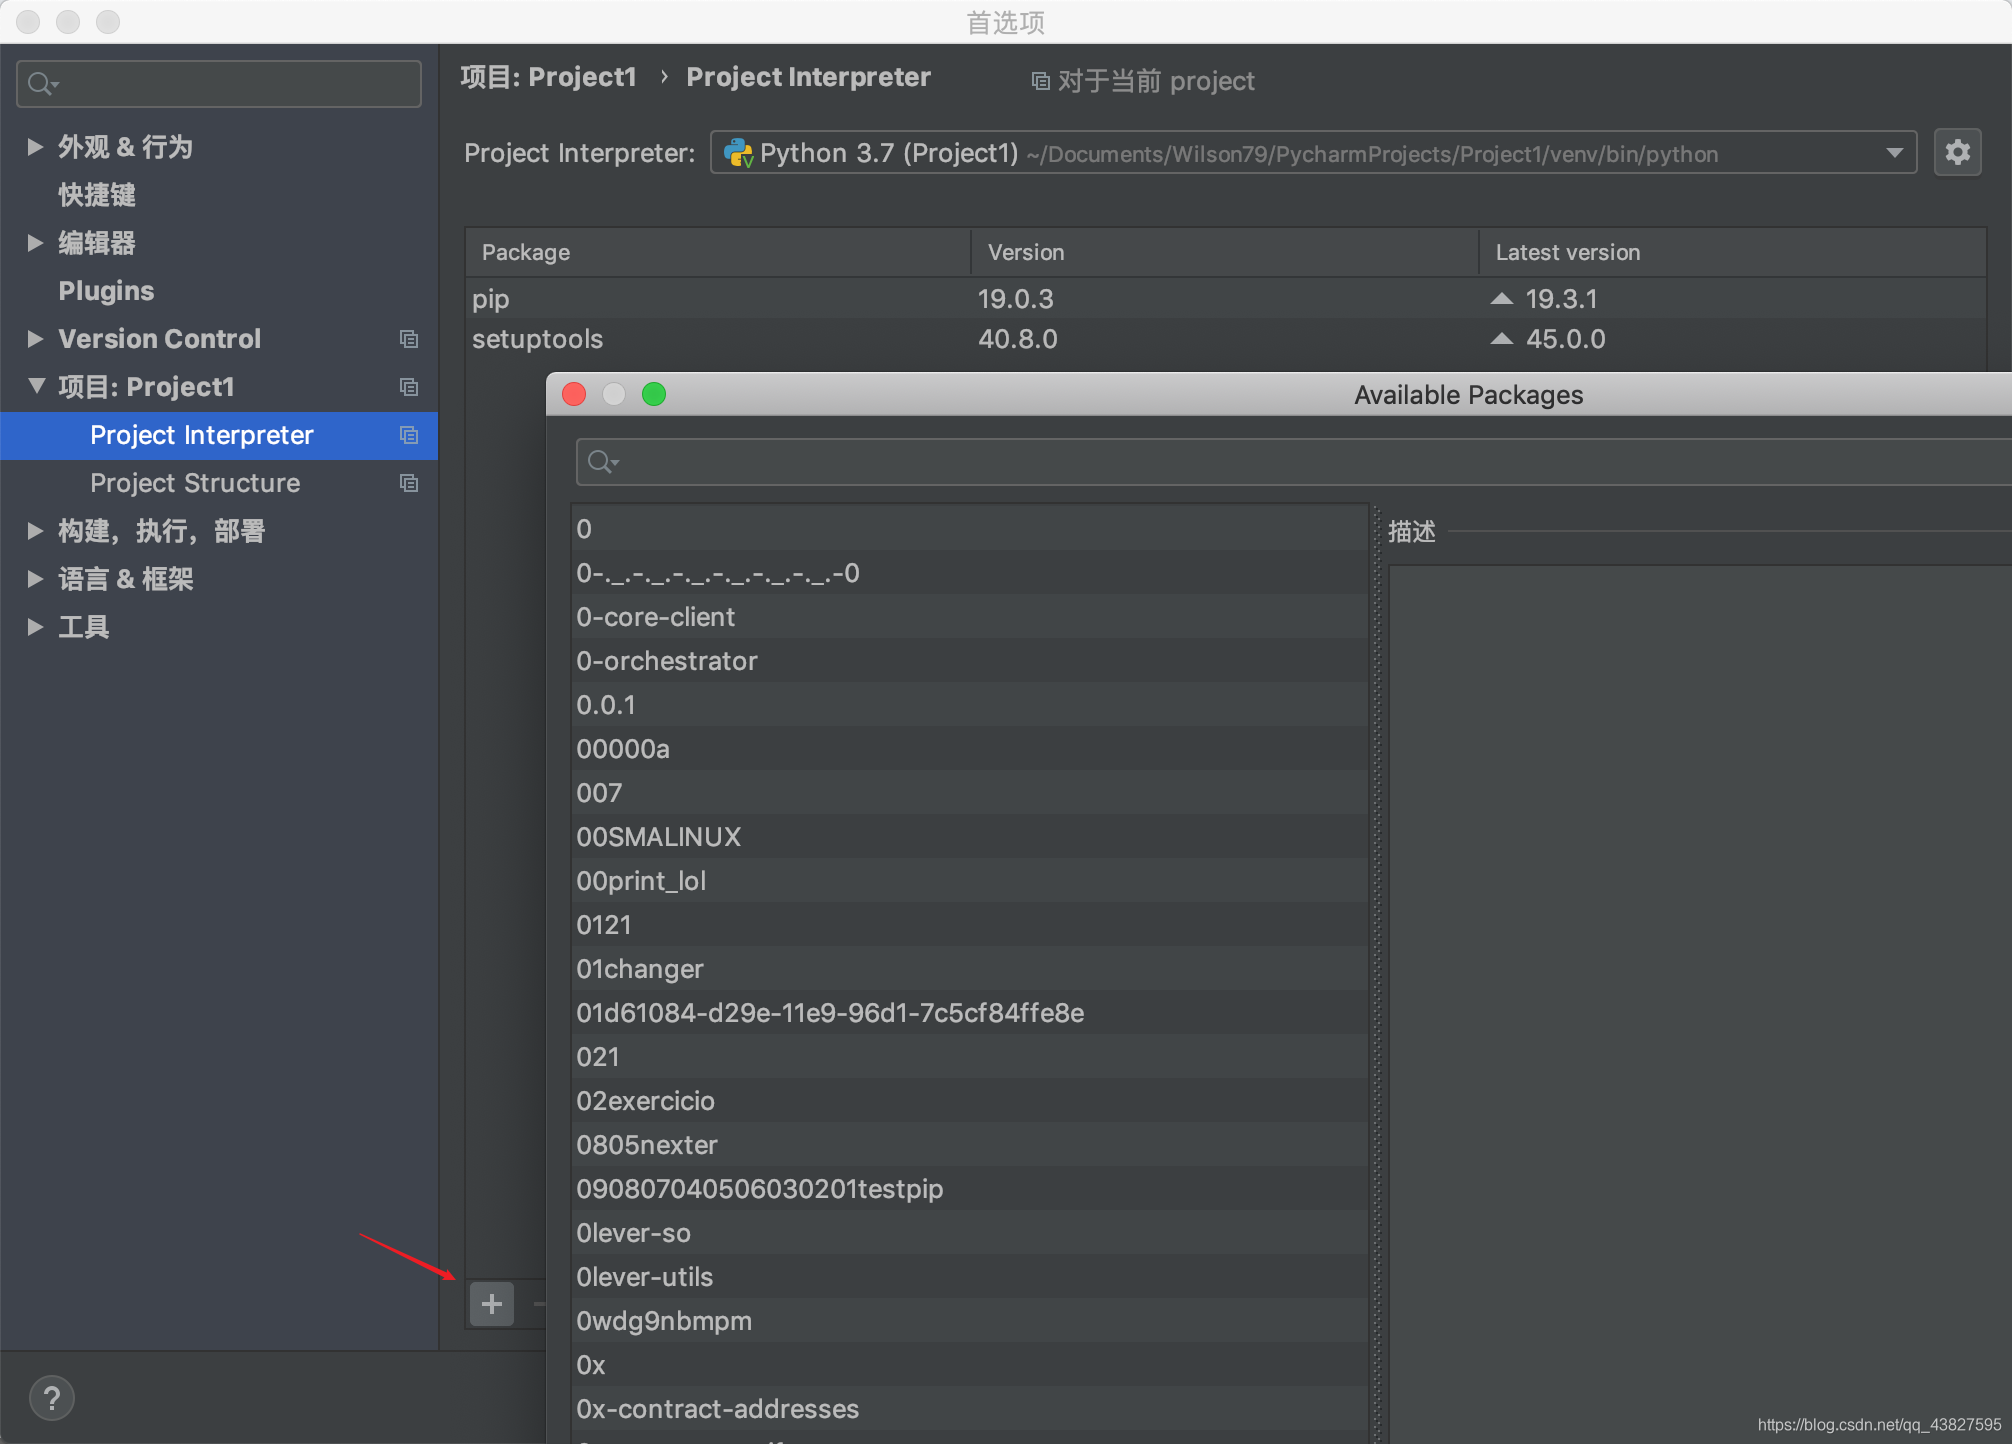Select package 0-._.-._.-._.-._.-._.-._.-0

(970, 572)
